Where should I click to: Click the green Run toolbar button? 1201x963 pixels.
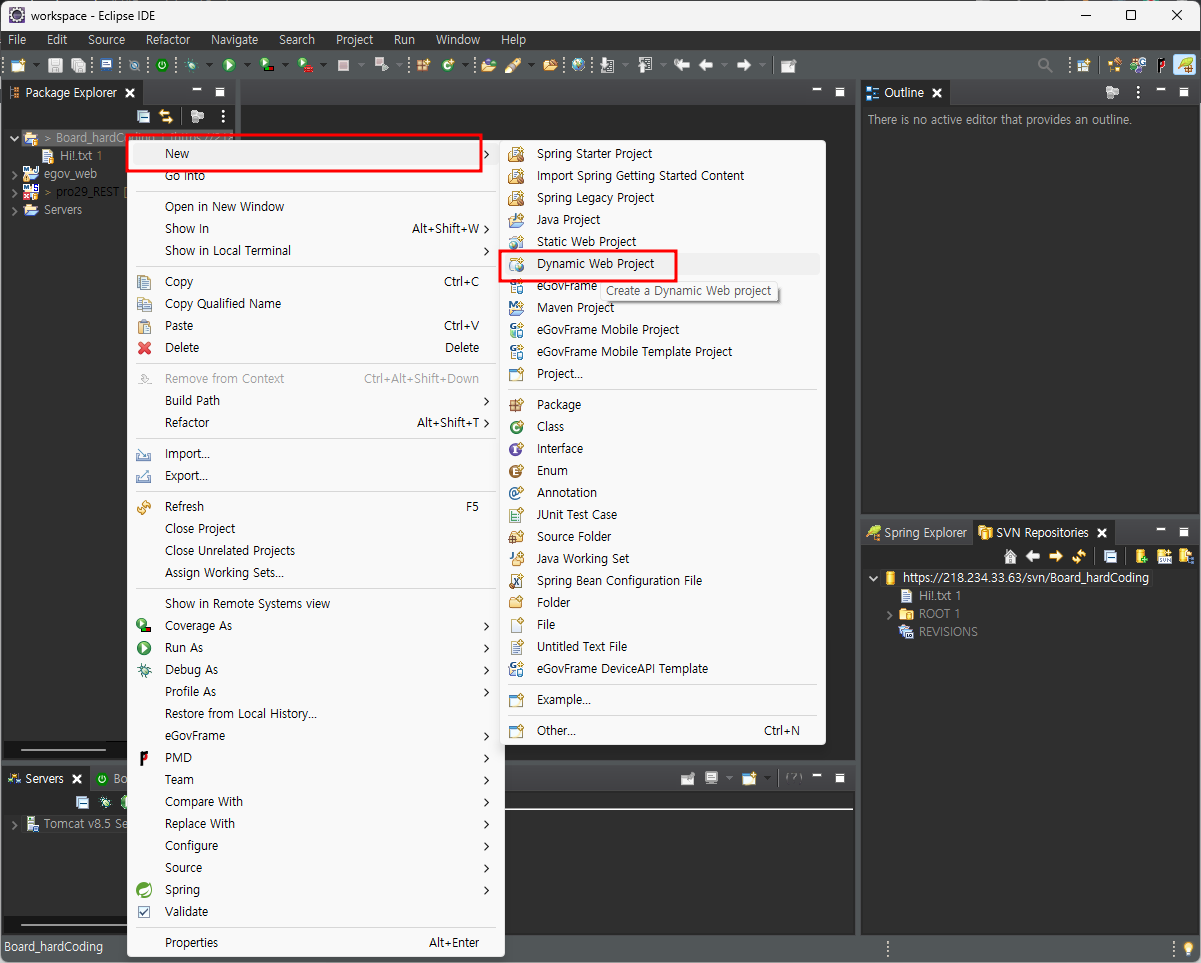pyautogui.click(x=229, y=65)
